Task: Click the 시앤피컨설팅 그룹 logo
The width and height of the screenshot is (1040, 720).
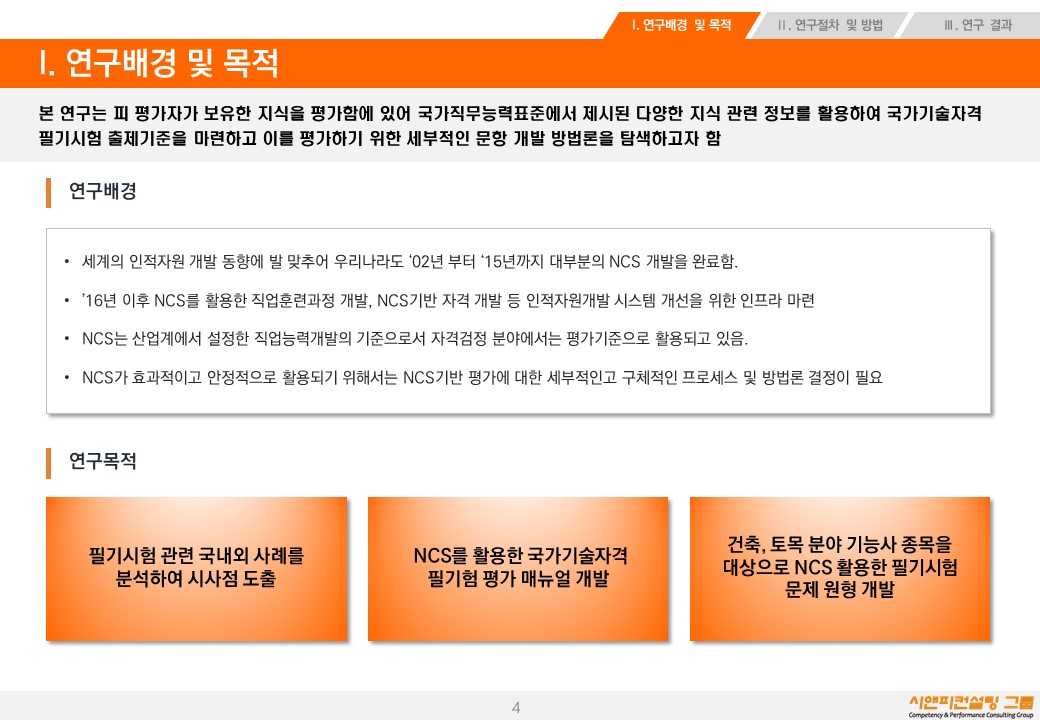Action: [x=971, y=705]
